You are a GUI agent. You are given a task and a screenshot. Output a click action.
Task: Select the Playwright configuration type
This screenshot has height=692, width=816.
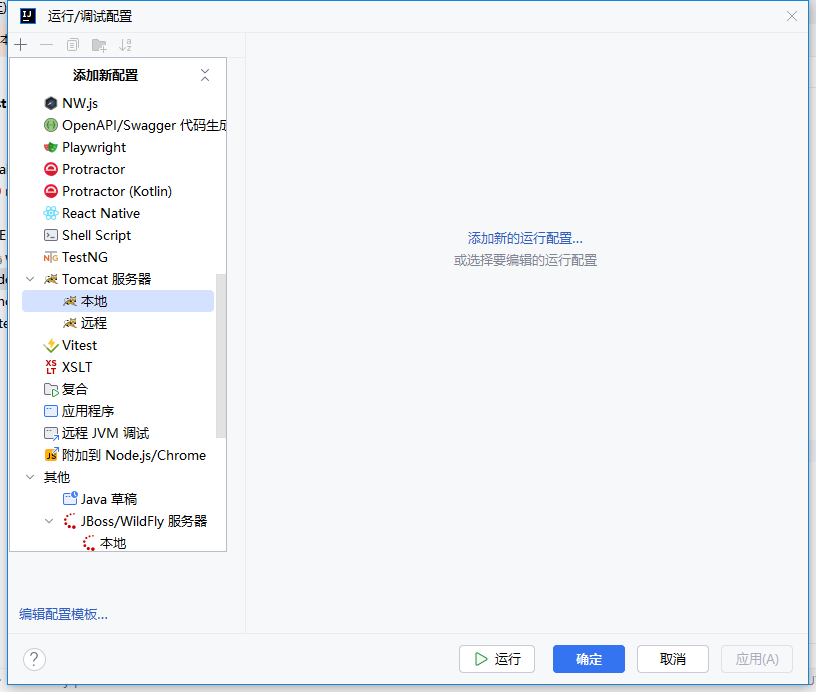(x=93, y=147)
